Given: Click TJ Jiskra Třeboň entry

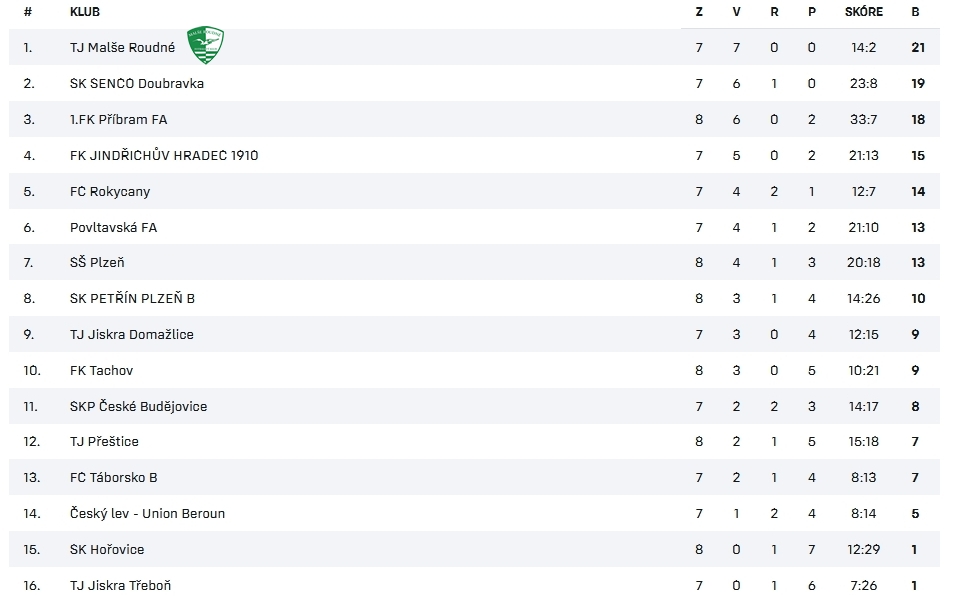Looking at the screenshot, I should click(120, 586).
